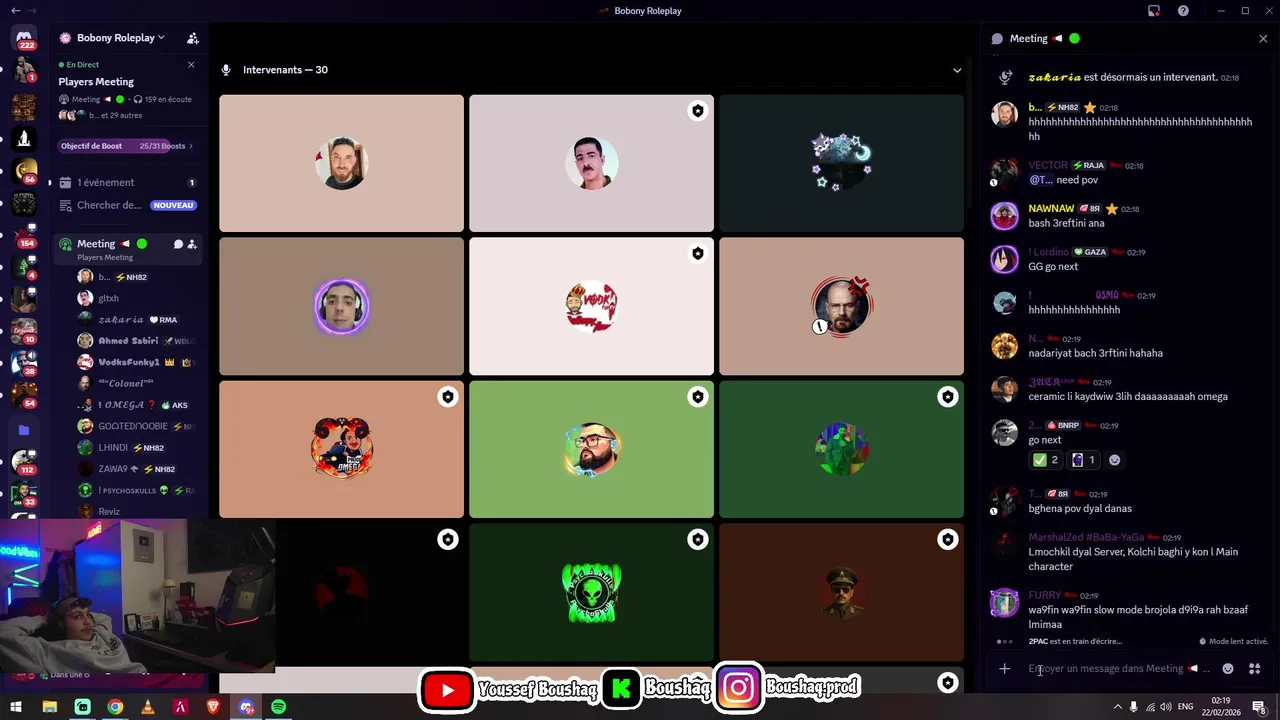Click moderator badge on green alien speaker tile
This screenshot has width=1280, height=720.
point(698,540)
